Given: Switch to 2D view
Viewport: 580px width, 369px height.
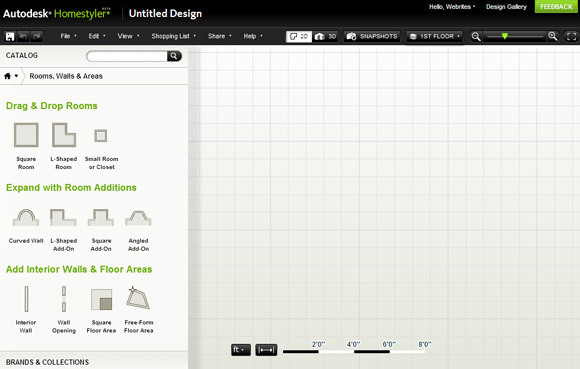Looking at the screenshot, I should tap(299, 36).
